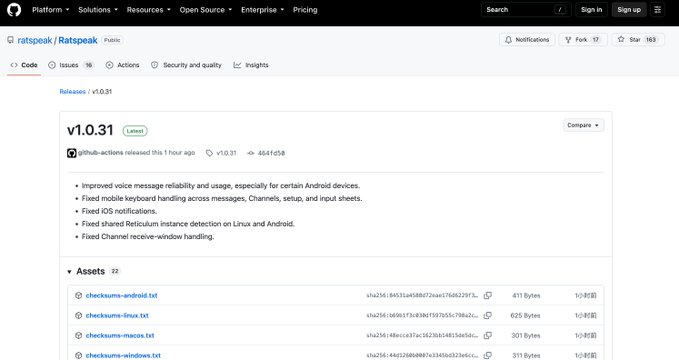679x360 pixels.
Task: Click the Latest release badge
Action: coord(135,131)
